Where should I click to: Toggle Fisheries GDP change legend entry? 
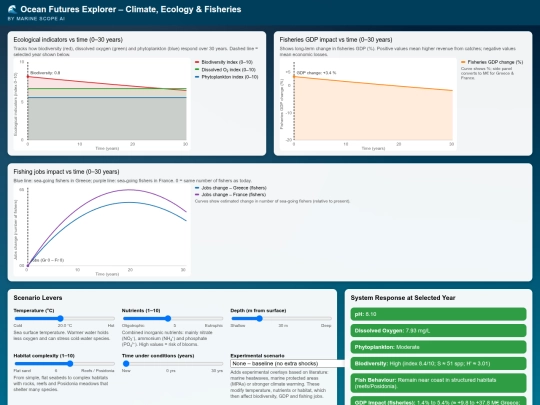pos(492,62)
